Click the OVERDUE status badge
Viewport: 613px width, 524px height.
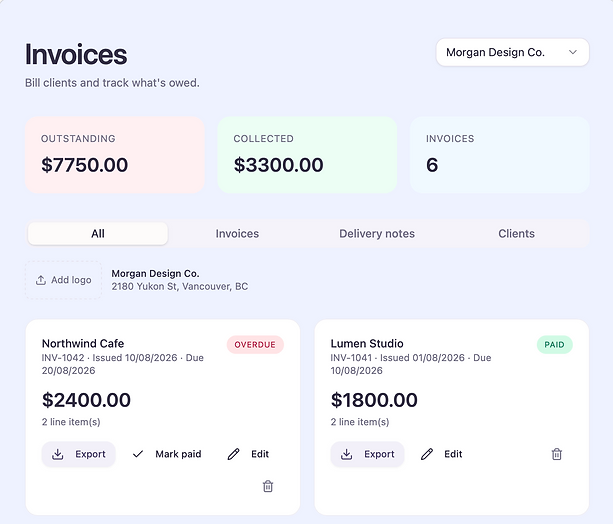255,345
